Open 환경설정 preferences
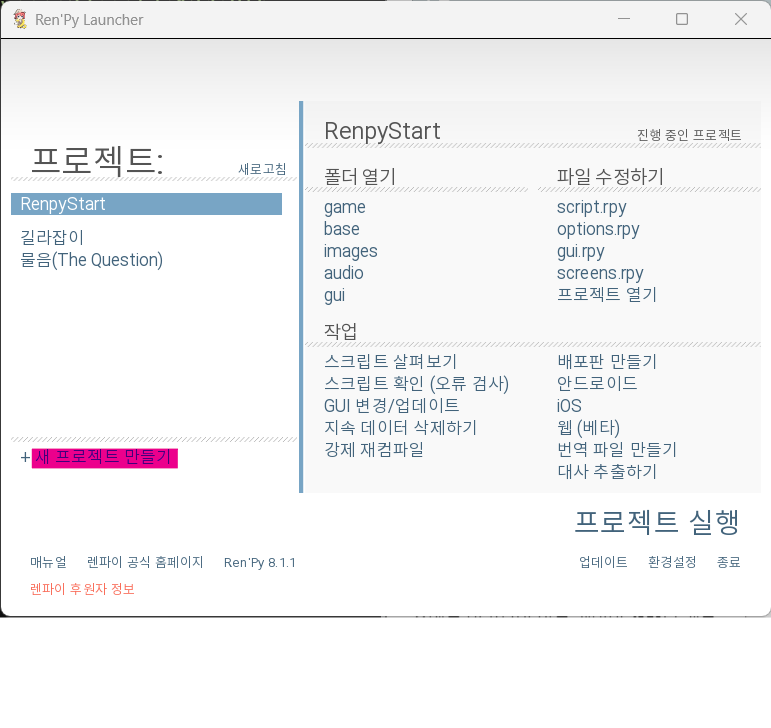Viewport: 771px width, 728px height. point(672,562)
